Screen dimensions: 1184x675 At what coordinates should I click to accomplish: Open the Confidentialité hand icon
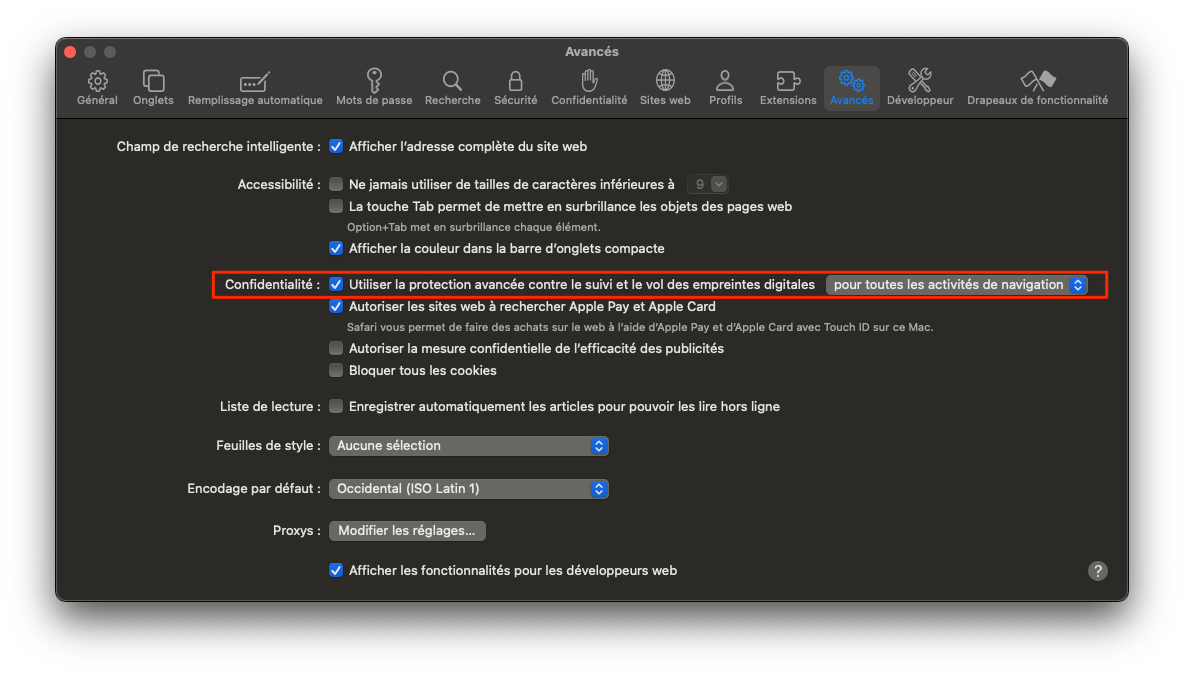(589, 80)
